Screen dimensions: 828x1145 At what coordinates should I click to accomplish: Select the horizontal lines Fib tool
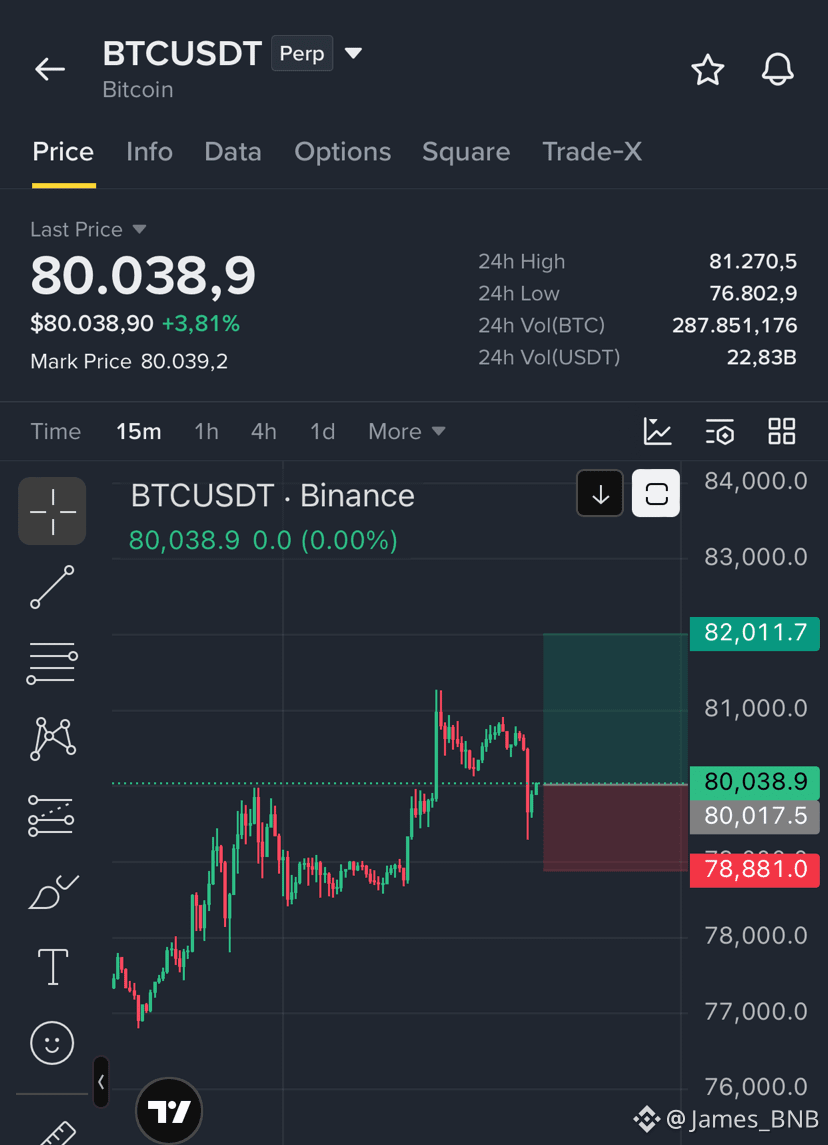(x=53, y=663)
